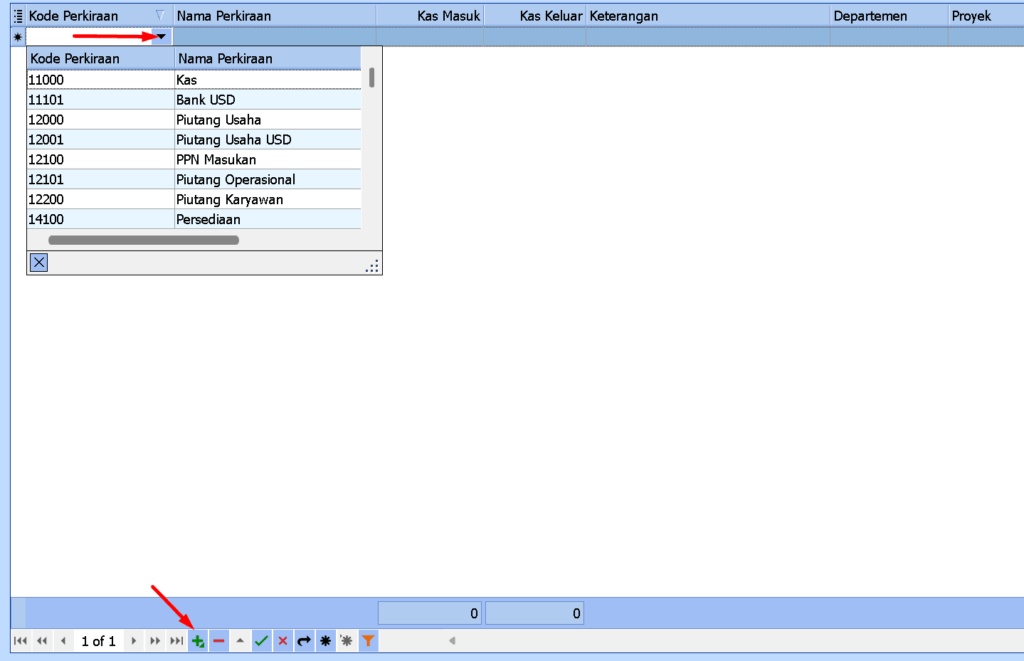Click the '1 of 1' record counter
Screen dimensions: 1024x661
click(x=98, y=641)
